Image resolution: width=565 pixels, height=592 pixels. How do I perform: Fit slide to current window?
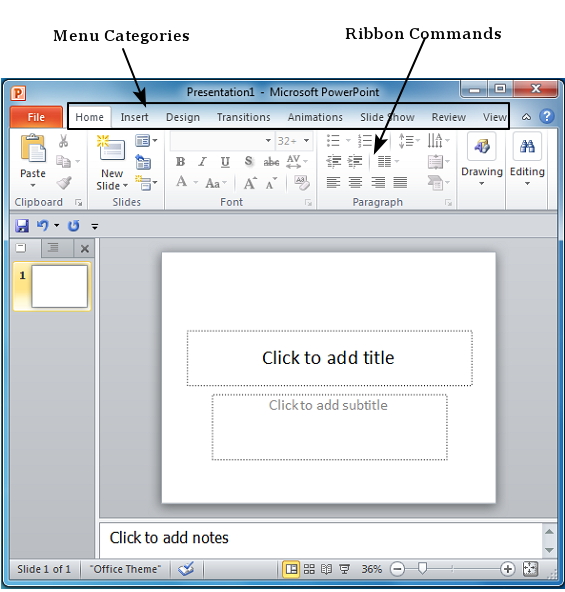pyautogui.click(x=530, y=569)
